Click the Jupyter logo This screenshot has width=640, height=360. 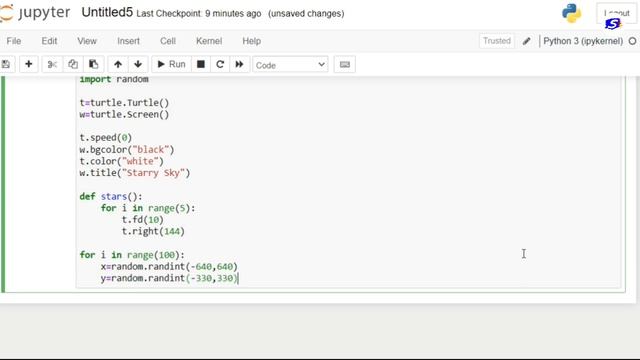(35, 13)
